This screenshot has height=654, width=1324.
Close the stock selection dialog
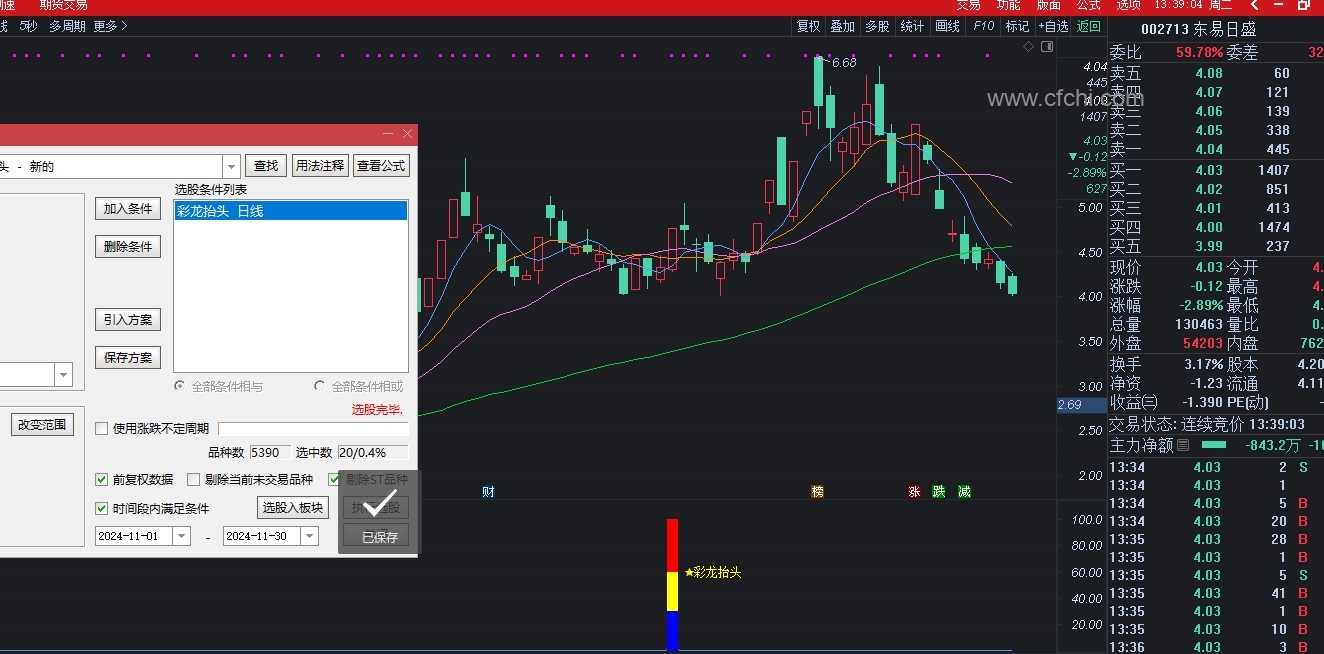tap(407, 133)
